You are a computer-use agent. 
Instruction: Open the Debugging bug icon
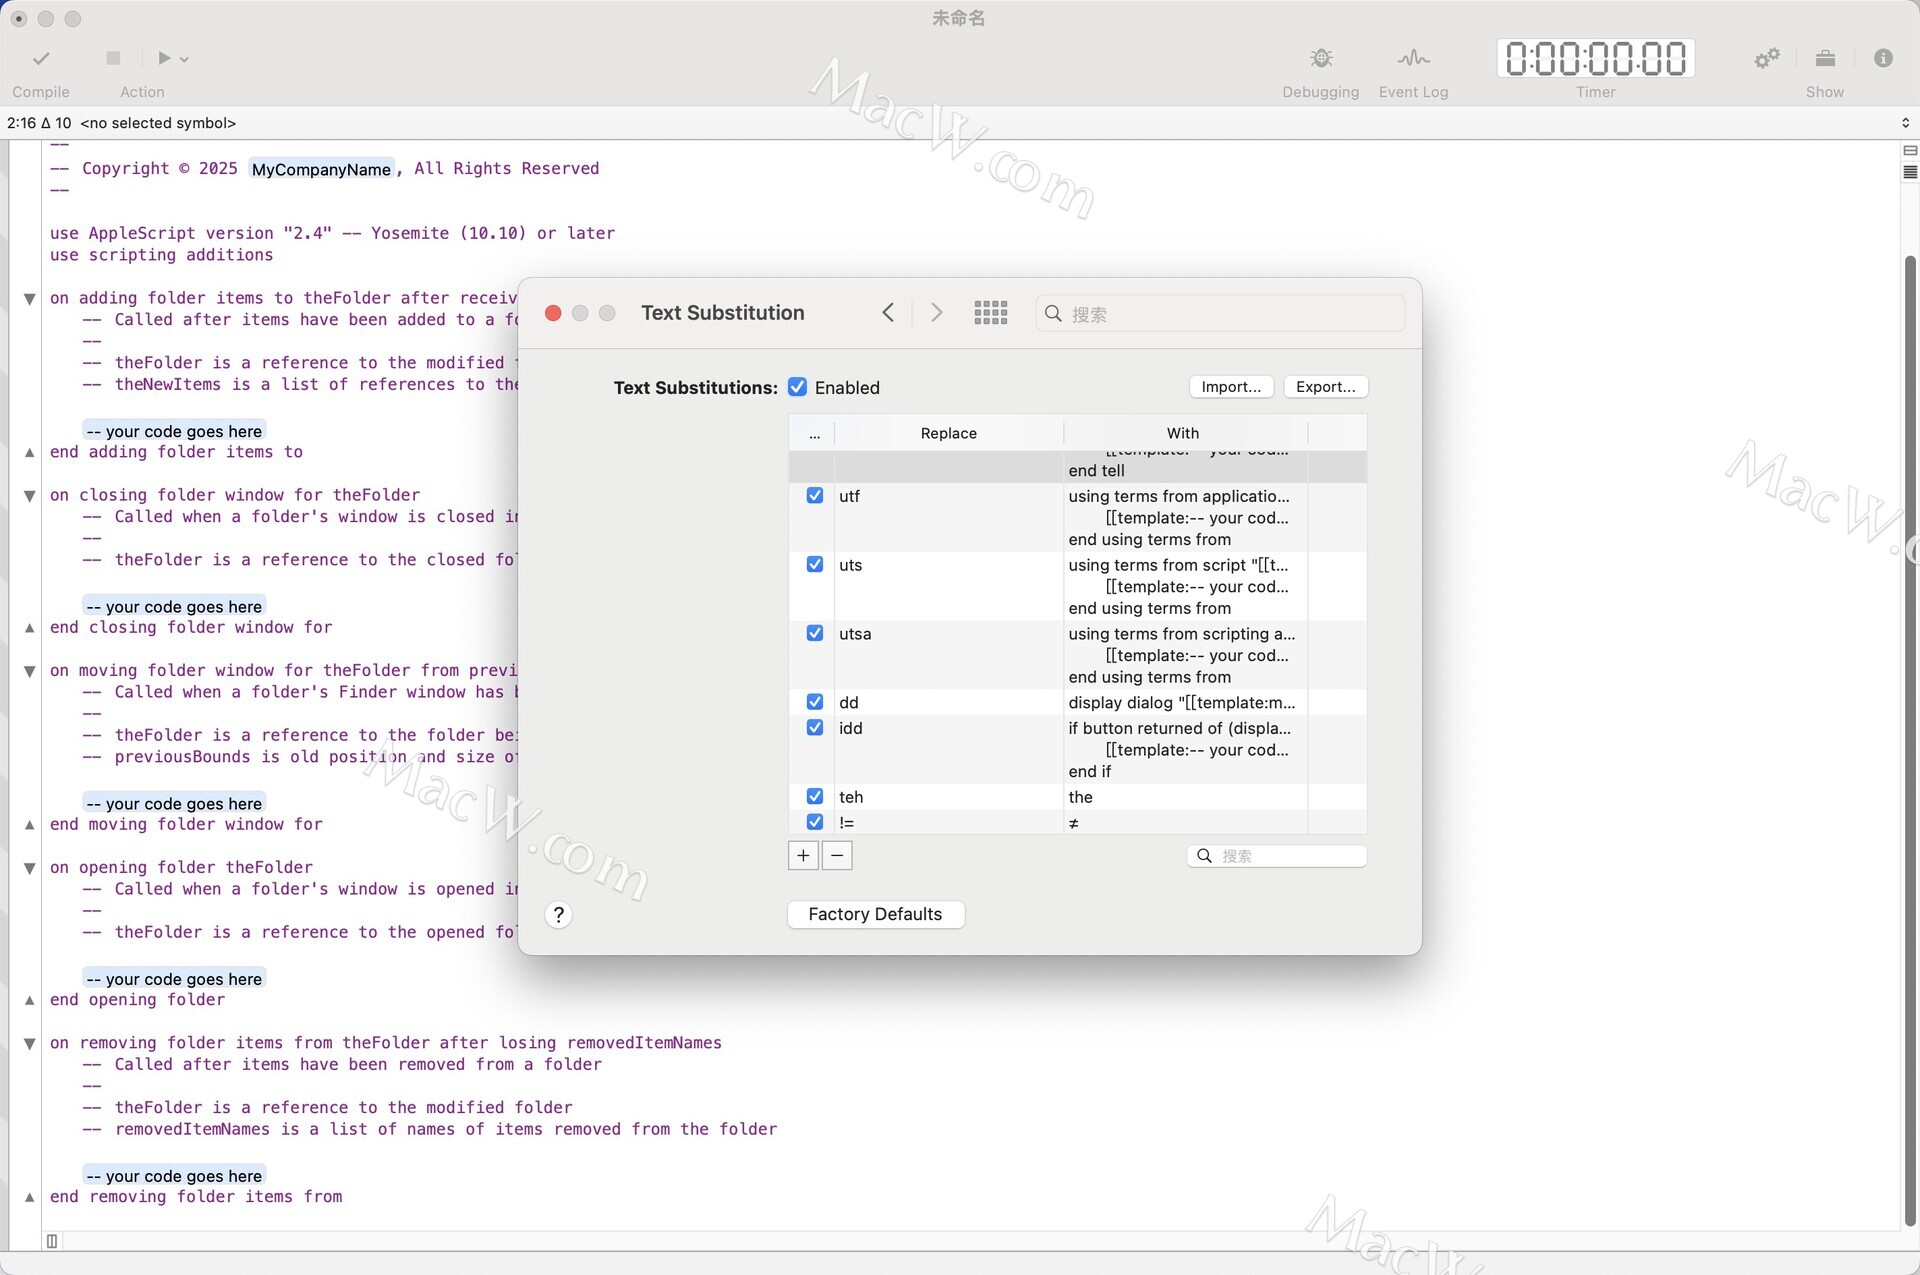coord(1321,58)
